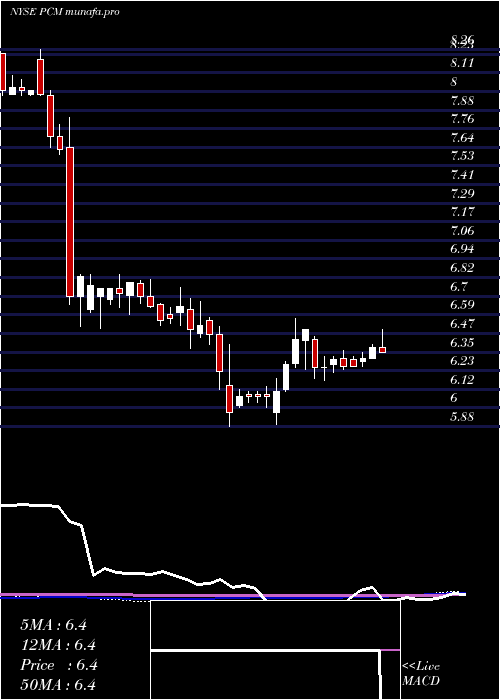Click the NYSE PCM chart title text
The width and height of the screenshot is (500, 700).
(x=64, y=12)
